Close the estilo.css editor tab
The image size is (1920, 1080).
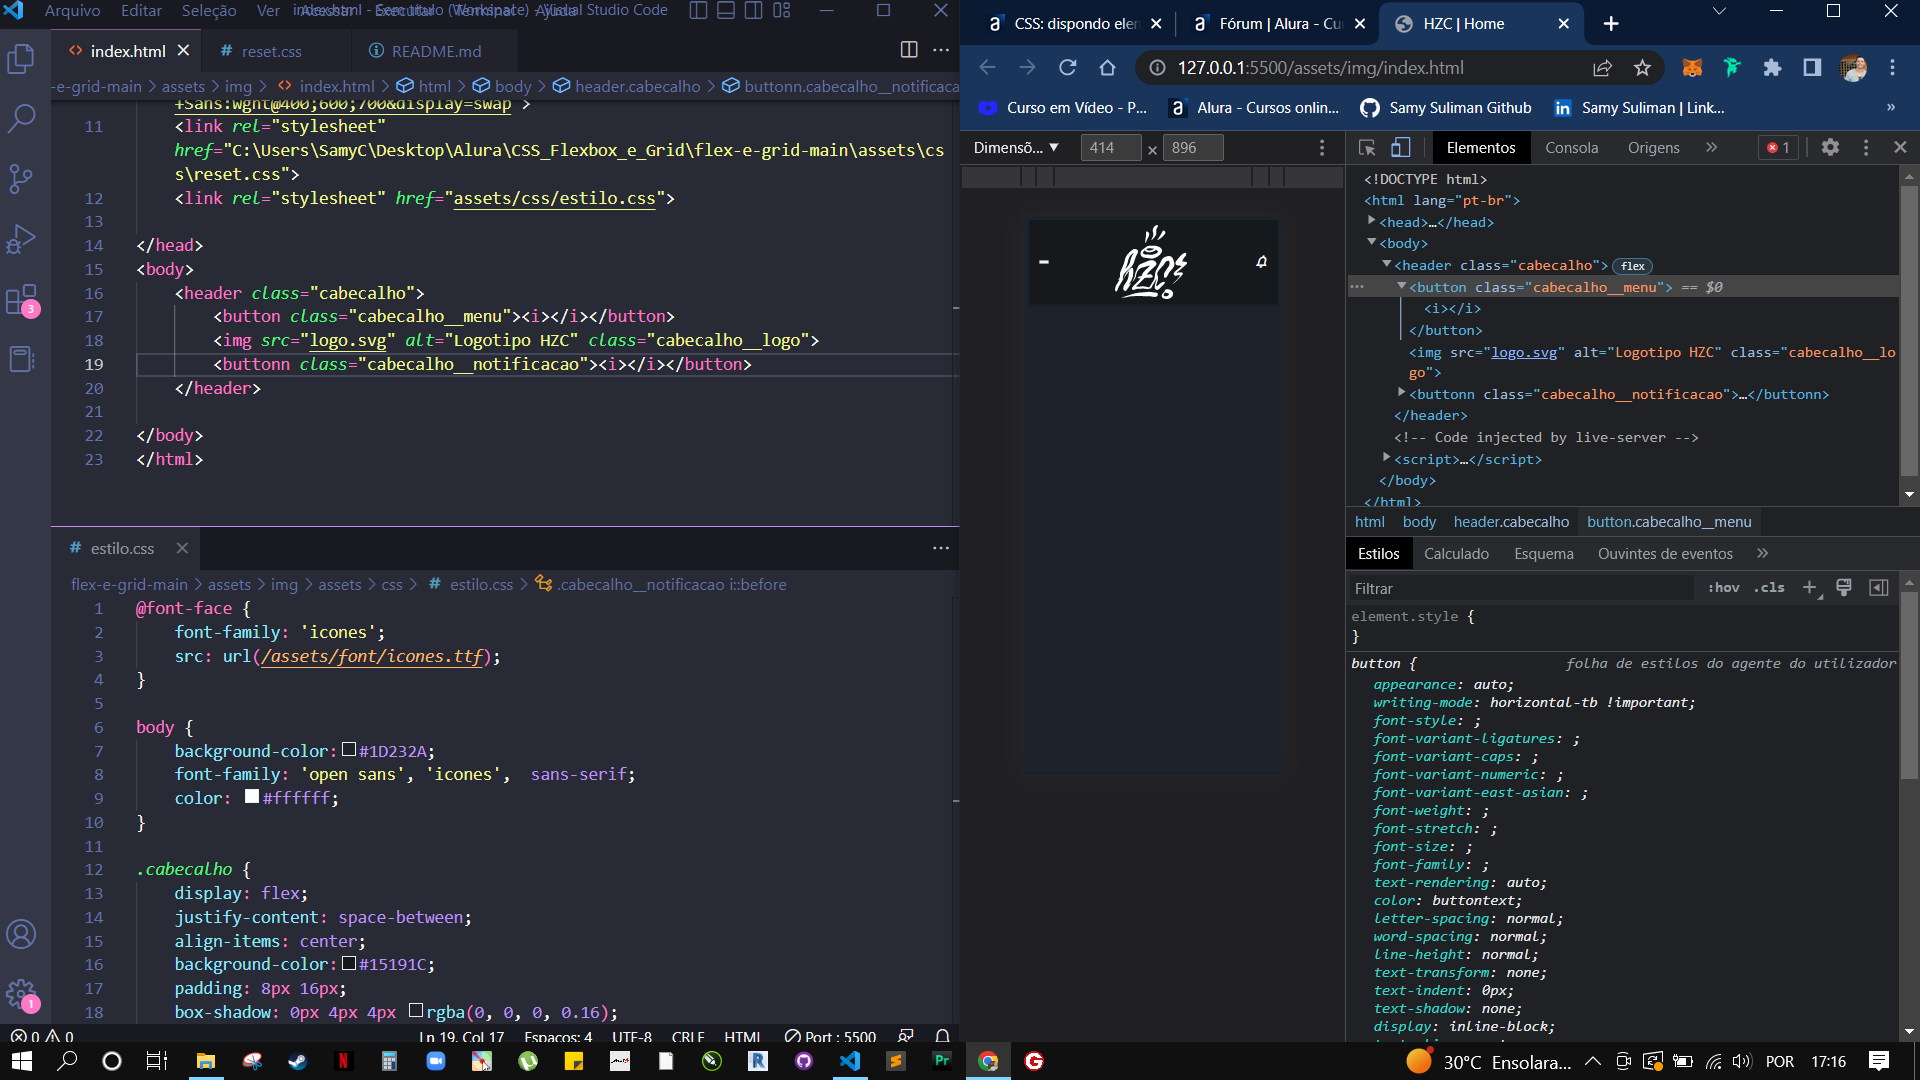tap(182, 548)
